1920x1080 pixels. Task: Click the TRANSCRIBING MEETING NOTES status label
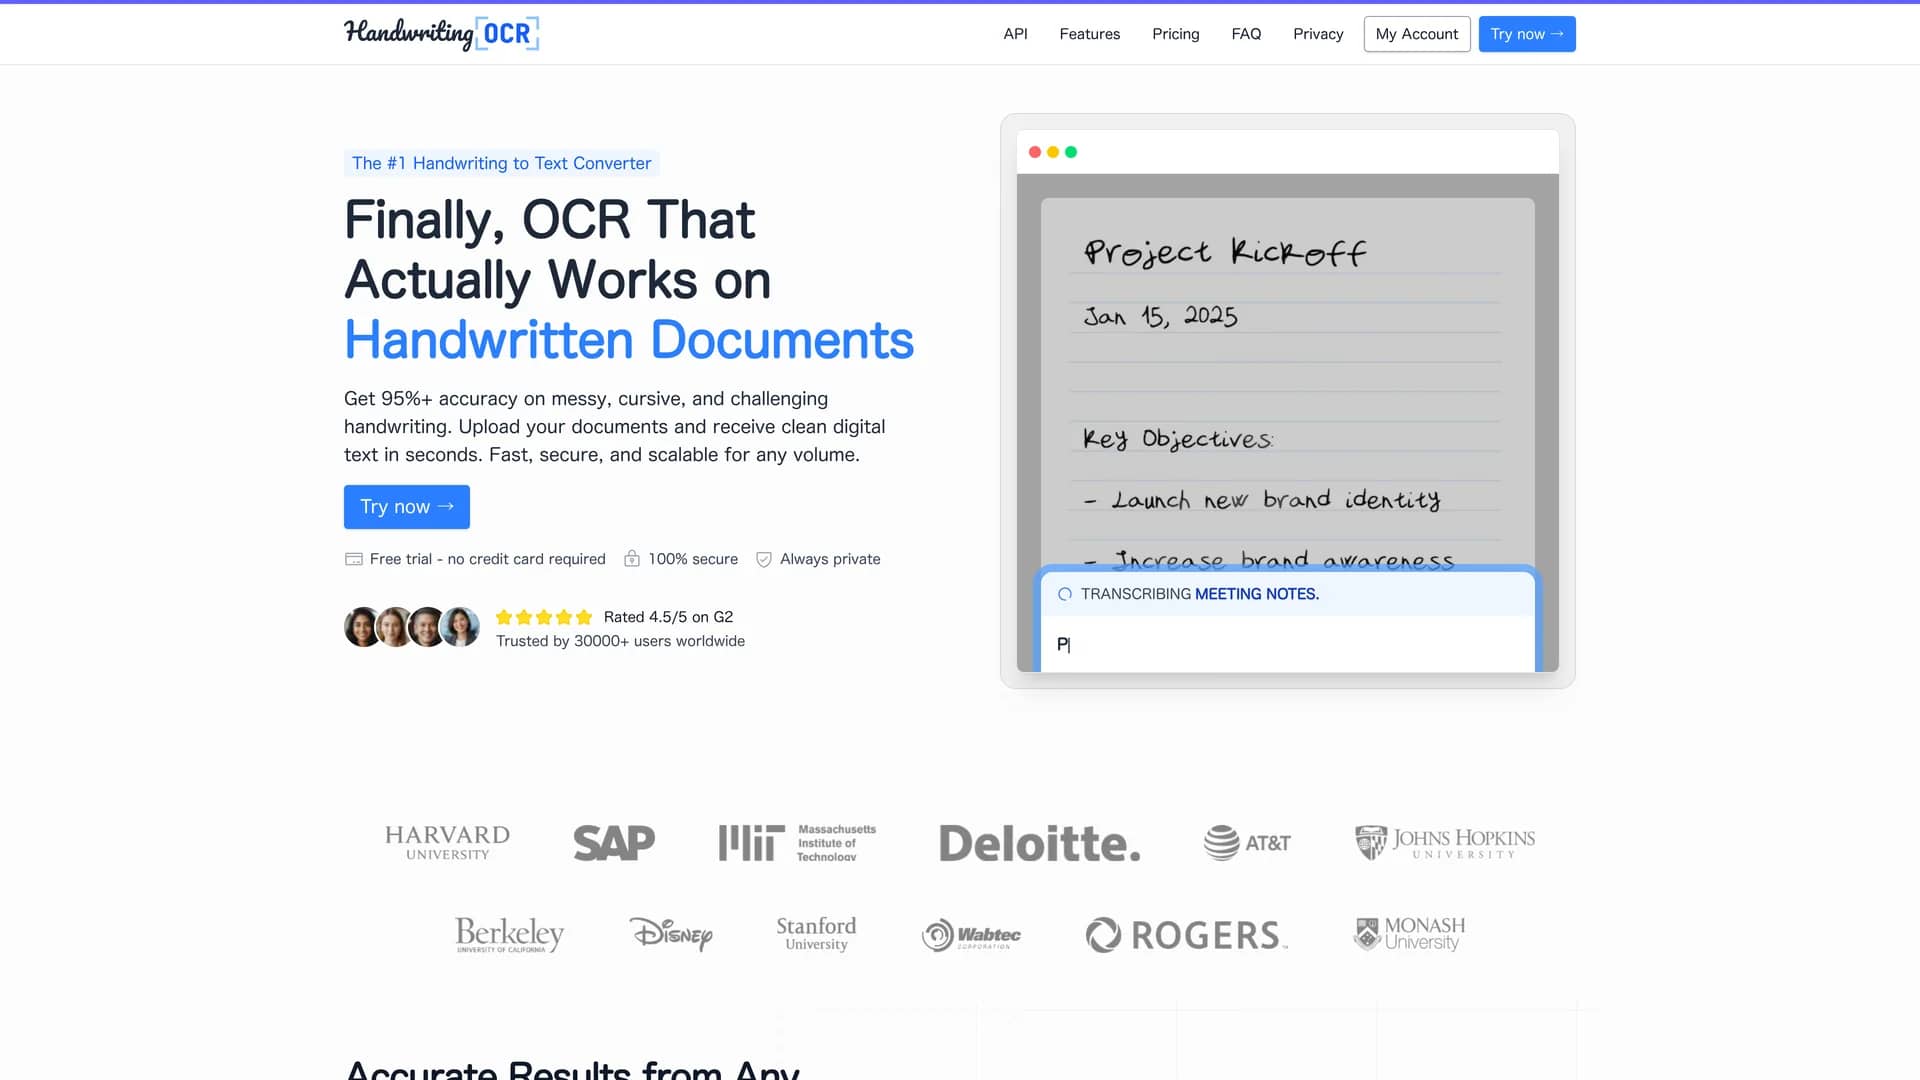pos(1200,594)
